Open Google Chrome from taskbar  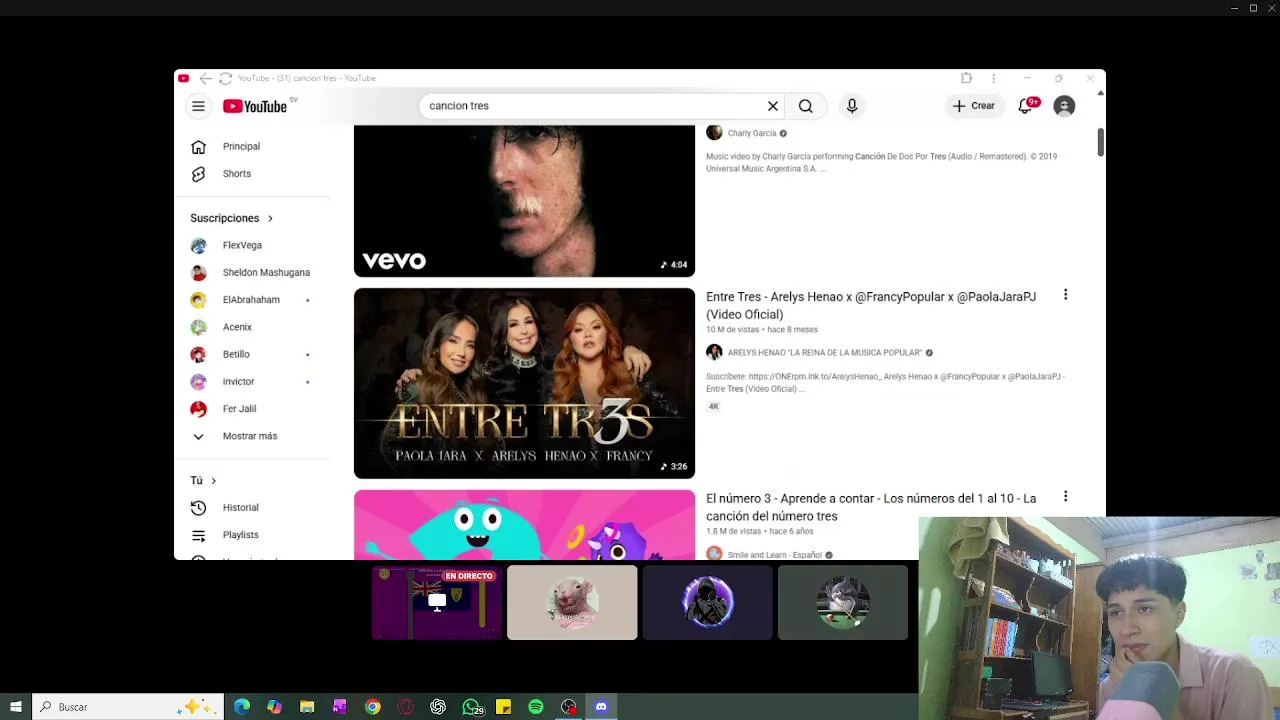pyautogui.click(x=372, y=707)
